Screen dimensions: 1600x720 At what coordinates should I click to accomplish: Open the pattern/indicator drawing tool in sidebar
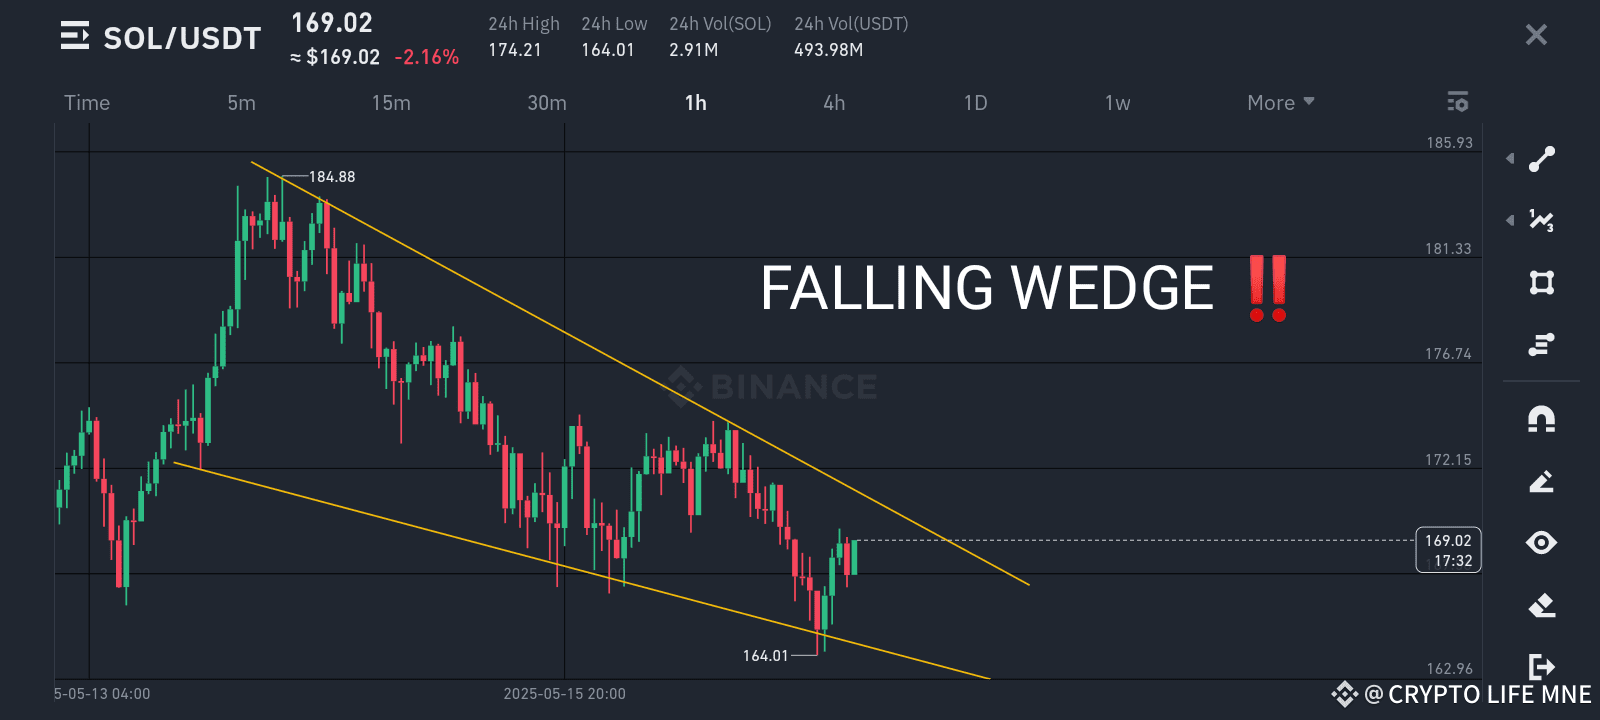(x=1540, y=220)
